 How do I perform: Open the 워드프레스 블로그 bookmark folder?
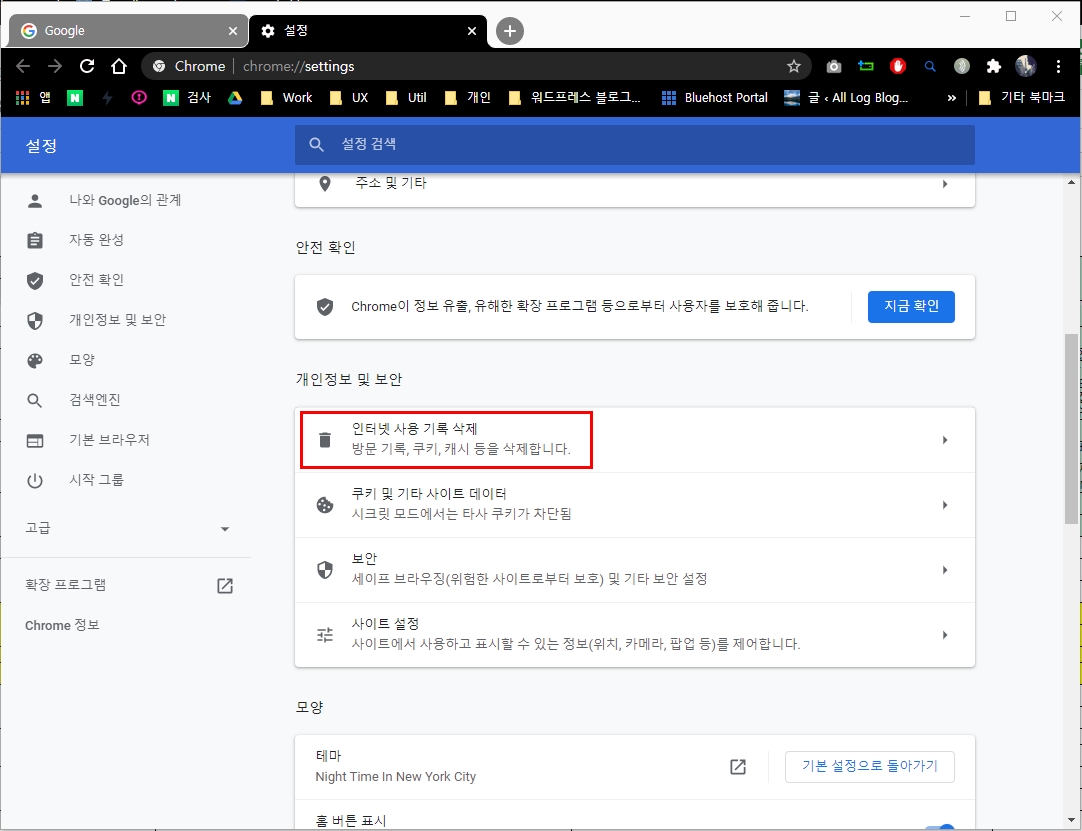[x=574, y=98]
